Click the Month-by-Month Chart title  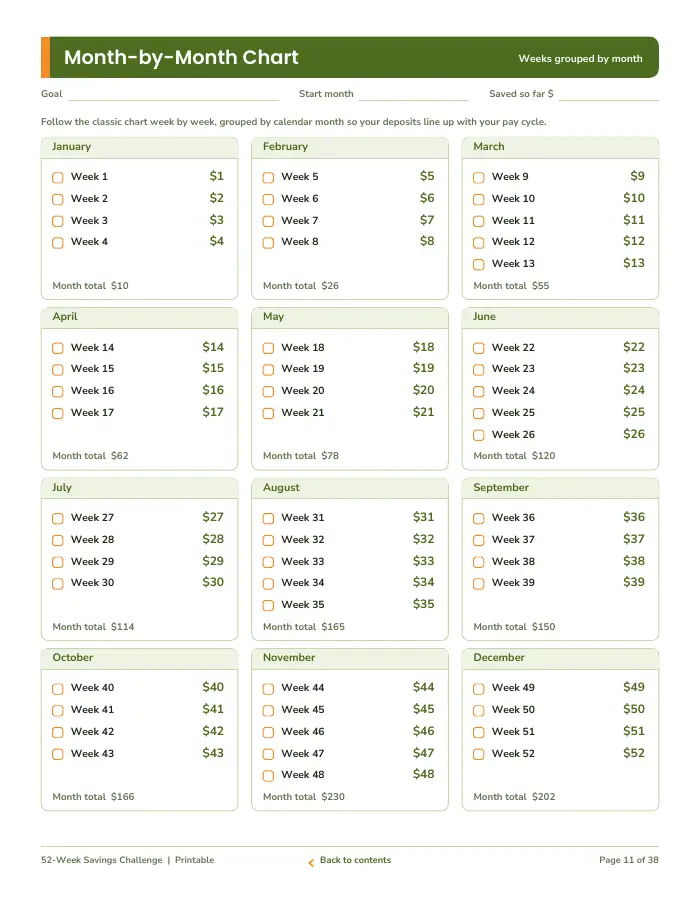(x=181, y=57)
